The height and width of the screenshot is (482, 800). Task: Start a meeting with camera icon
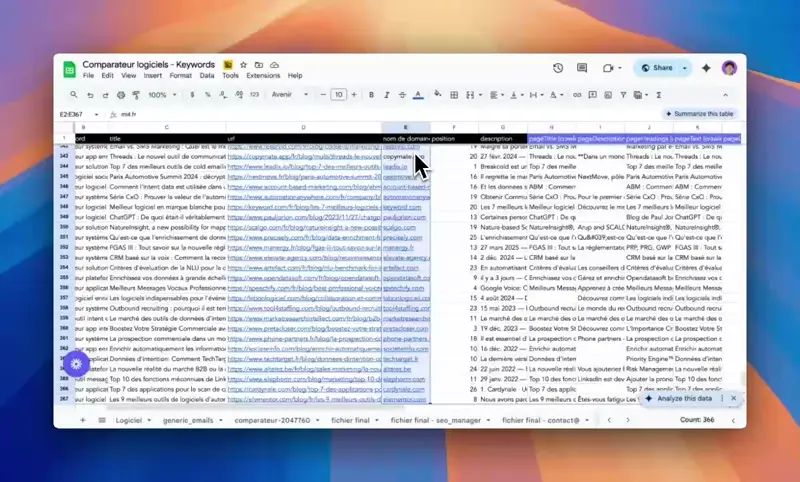click(x=608, y=68)
